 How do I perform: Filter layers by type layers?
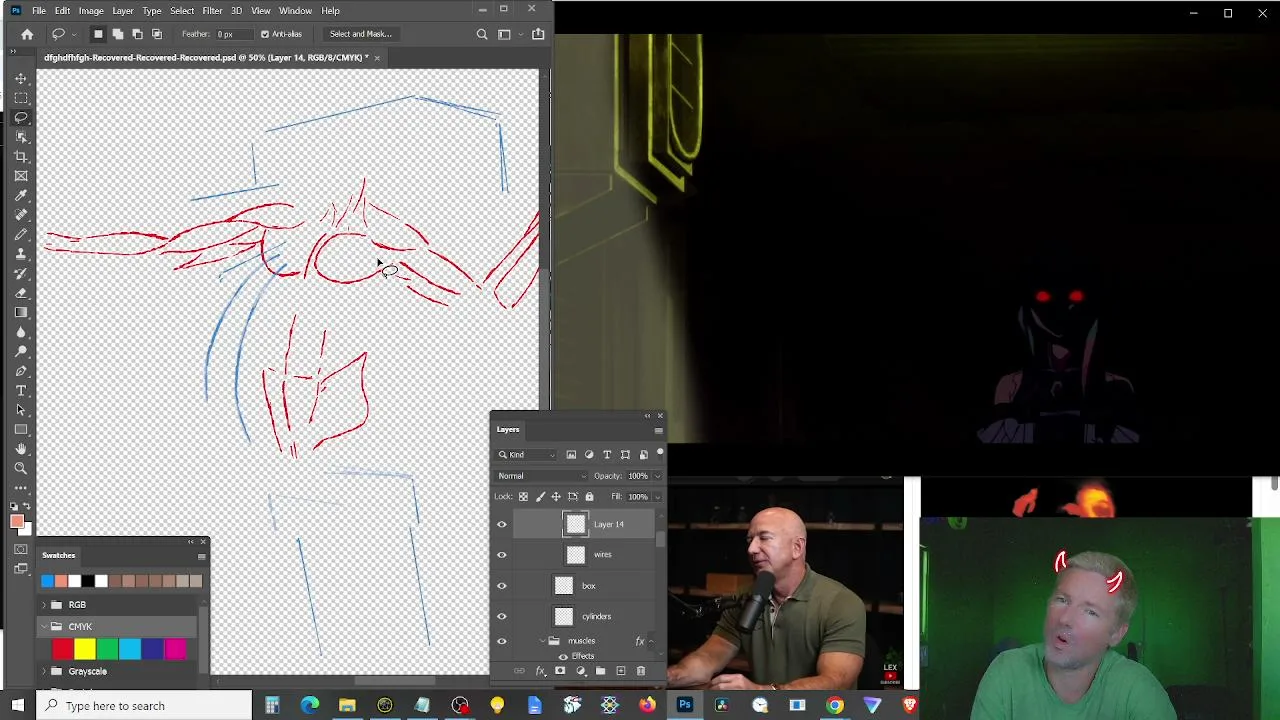coord(607,455)
